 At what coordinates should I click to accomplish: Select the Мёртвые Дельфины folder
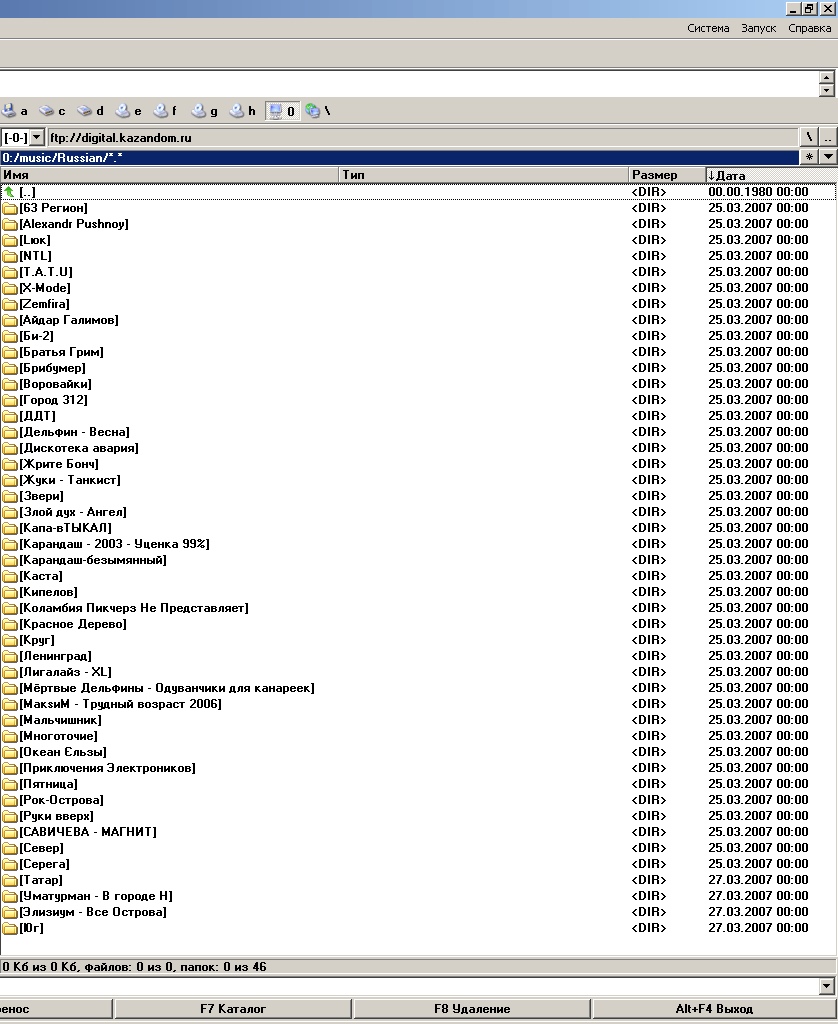coord(418,688)
